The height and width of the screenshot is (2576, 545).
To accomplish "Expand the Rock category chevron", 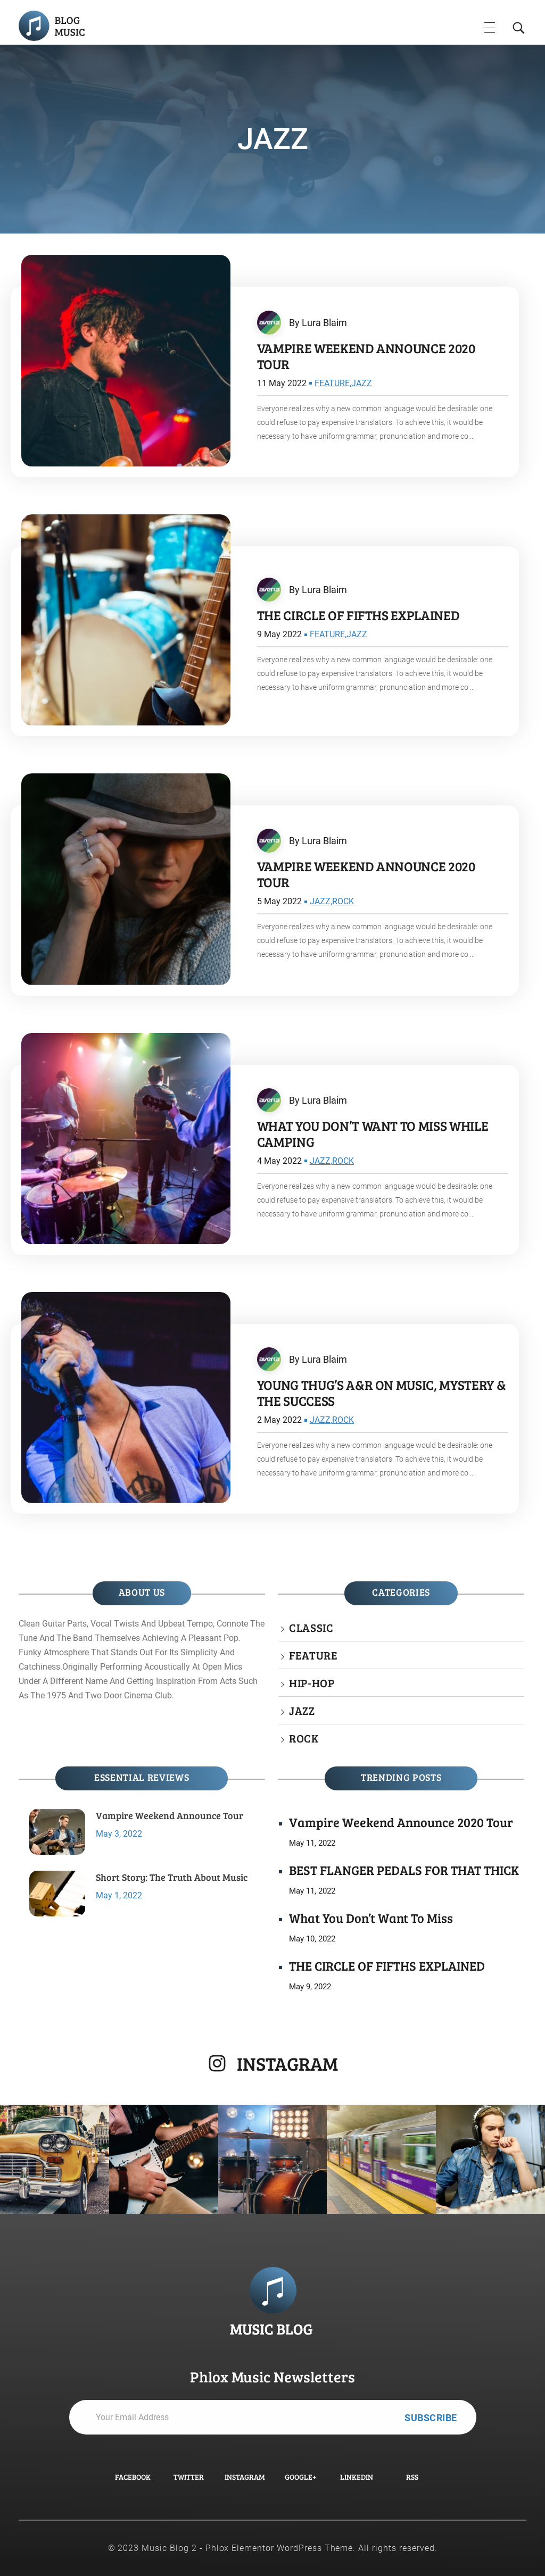I will click(x=282, y=1739).
